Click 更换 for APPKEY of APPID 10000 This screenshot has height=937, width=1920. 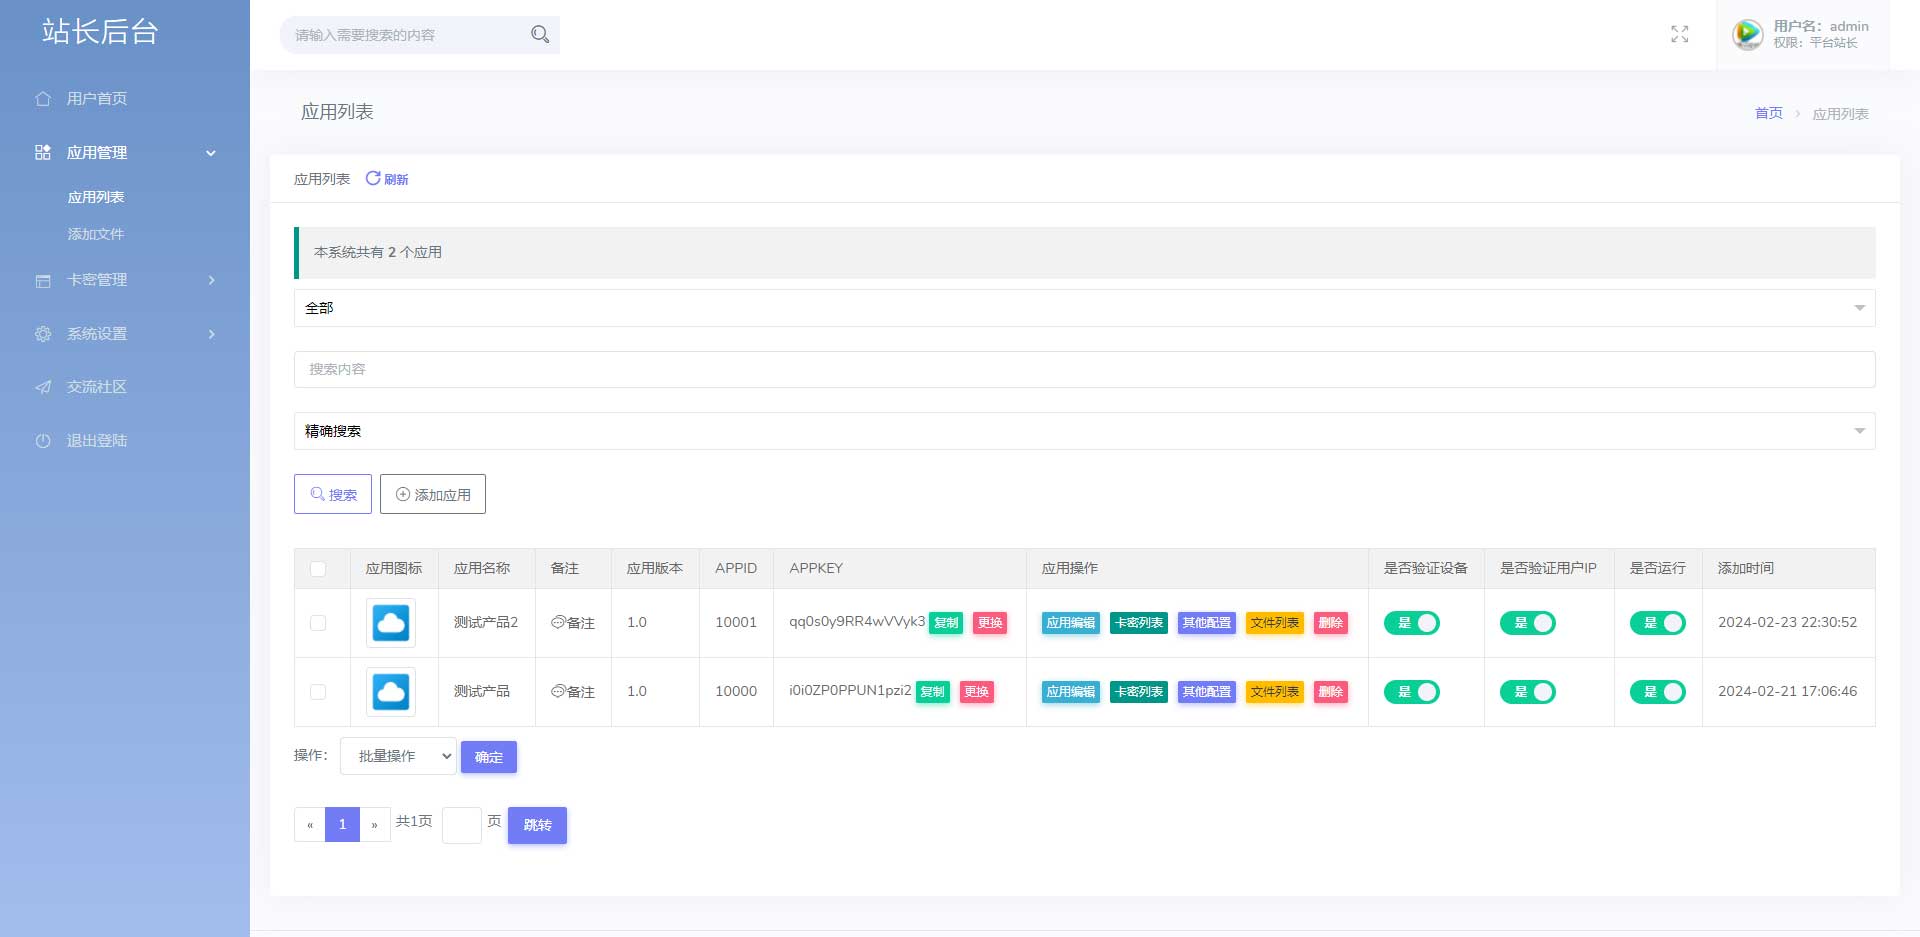(976, 692)
